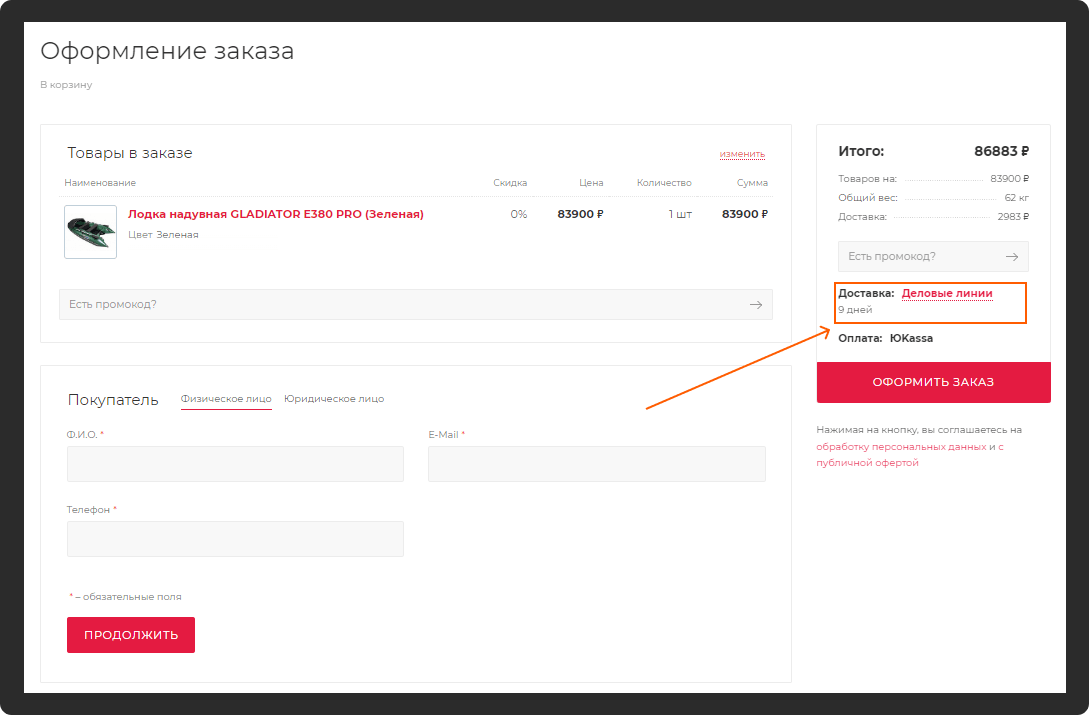Image resolution: width=1089 pixels, height=715 pixels.
Task: Open публичной офертой link
Action: 867,463
